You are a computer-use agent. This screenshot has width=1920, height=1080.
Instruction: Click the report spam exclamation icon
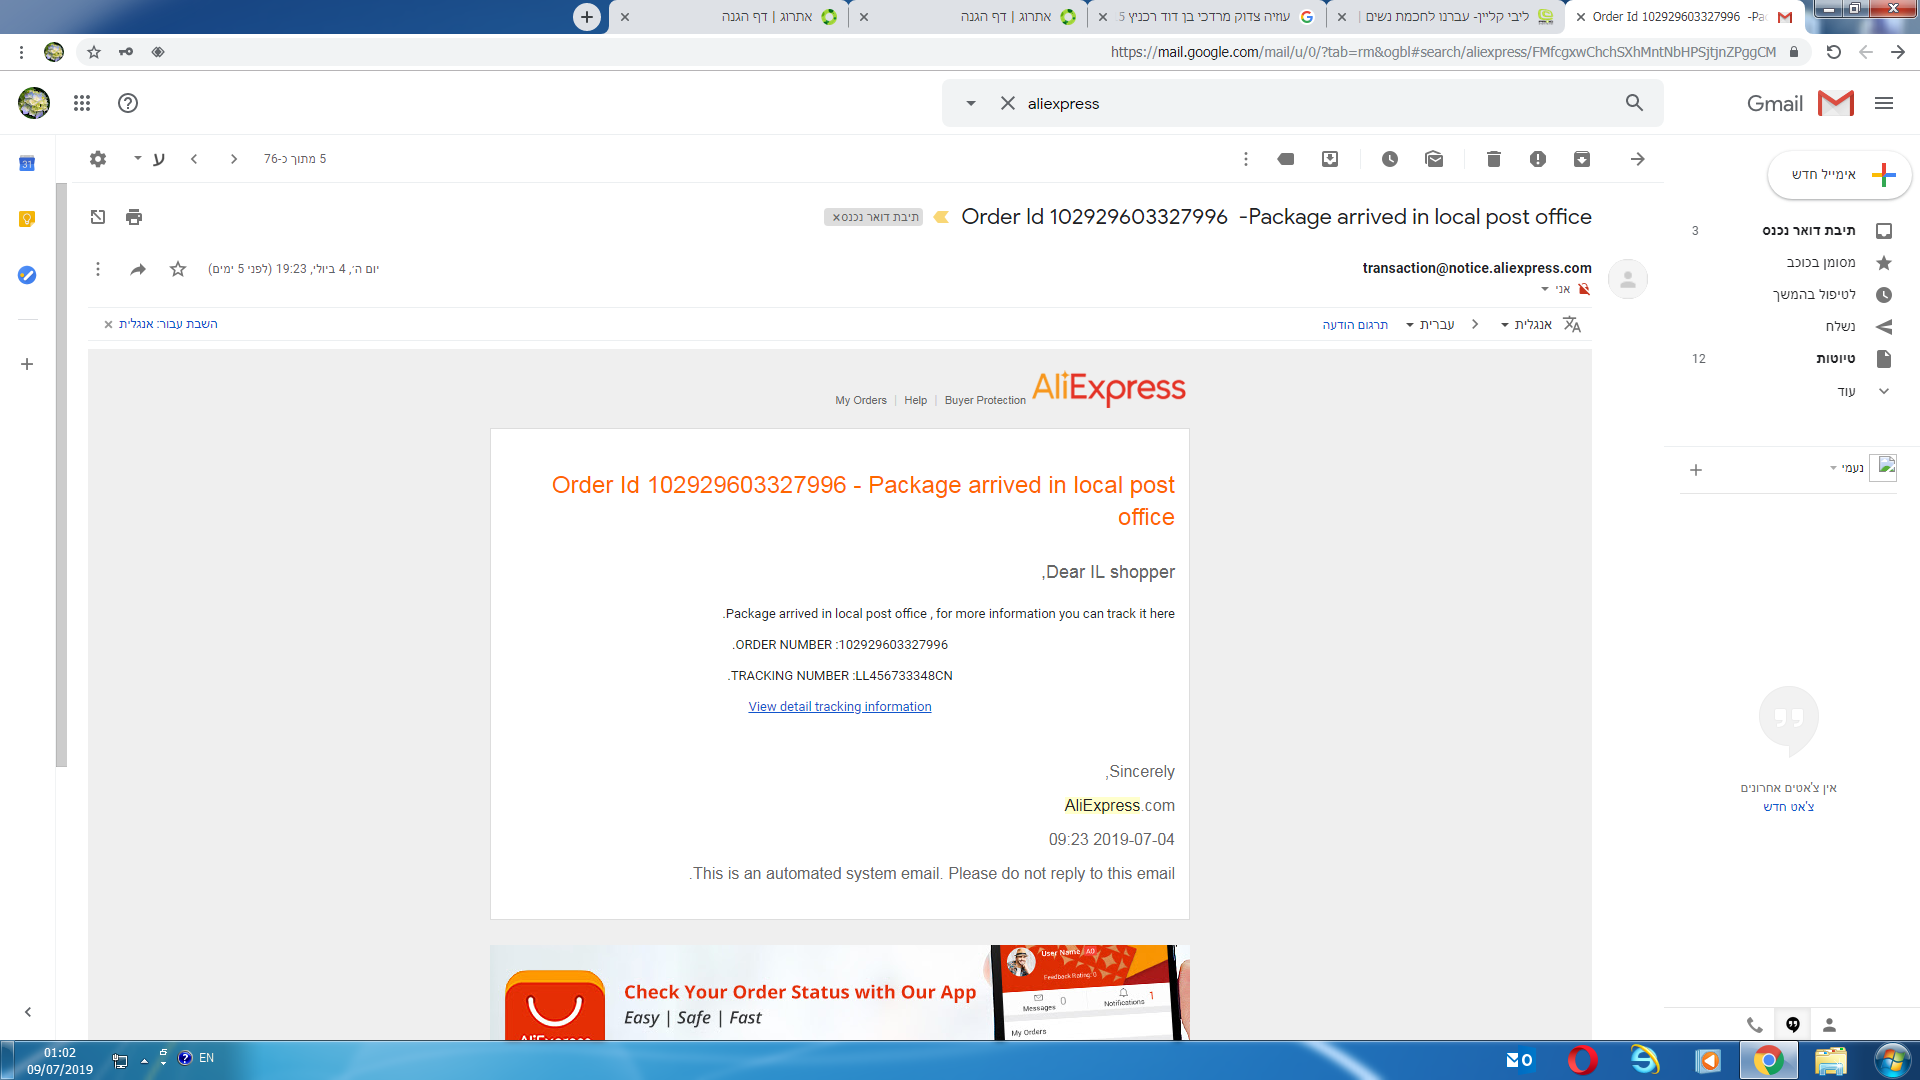(x=1537, y=159)
